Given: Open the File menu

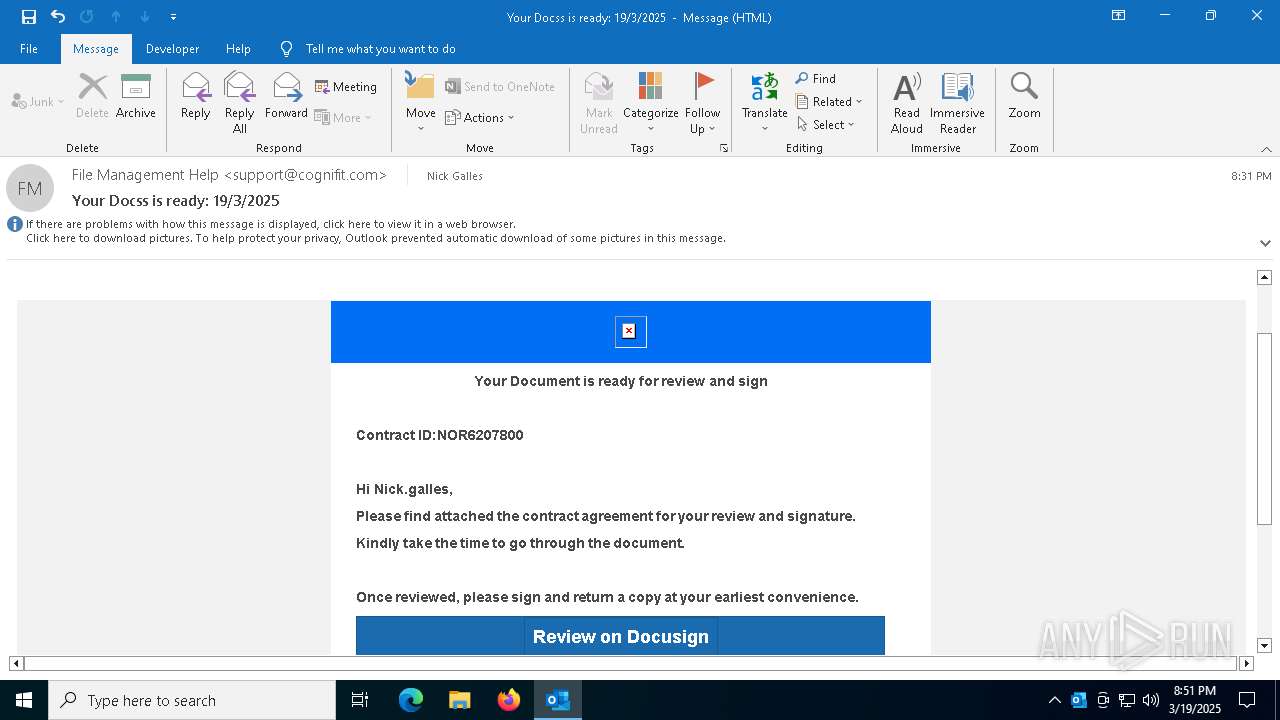Looking at the screenshot, I should coord(29,49).
